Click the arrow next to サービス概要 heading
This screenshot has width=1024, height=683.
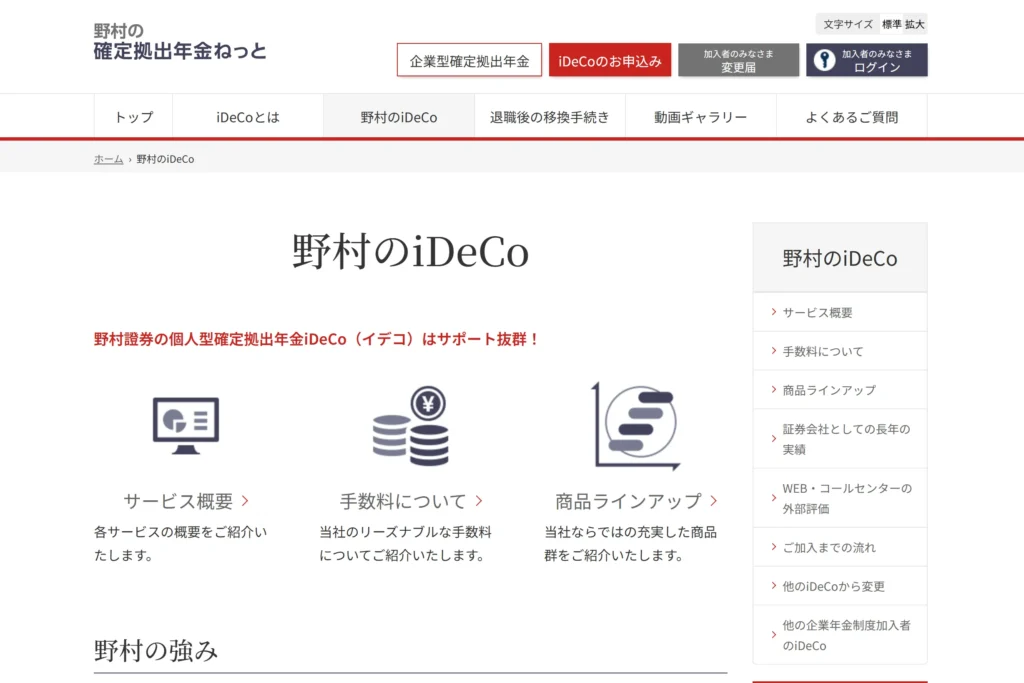coord(245,501)
